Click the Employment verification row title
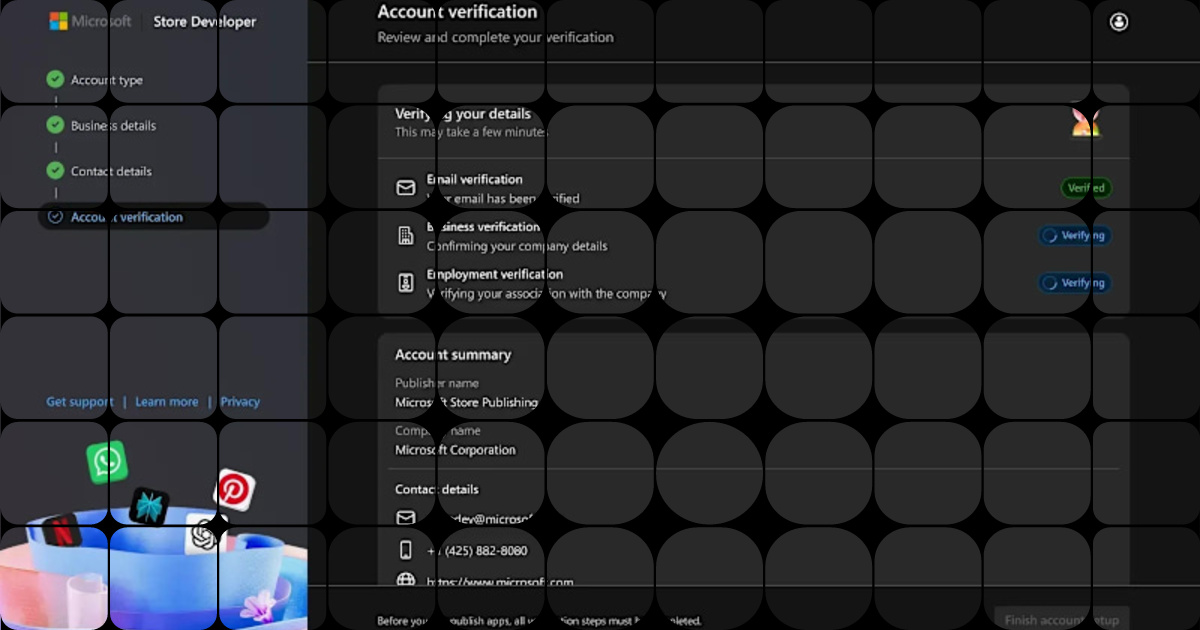 click(495, 274)
